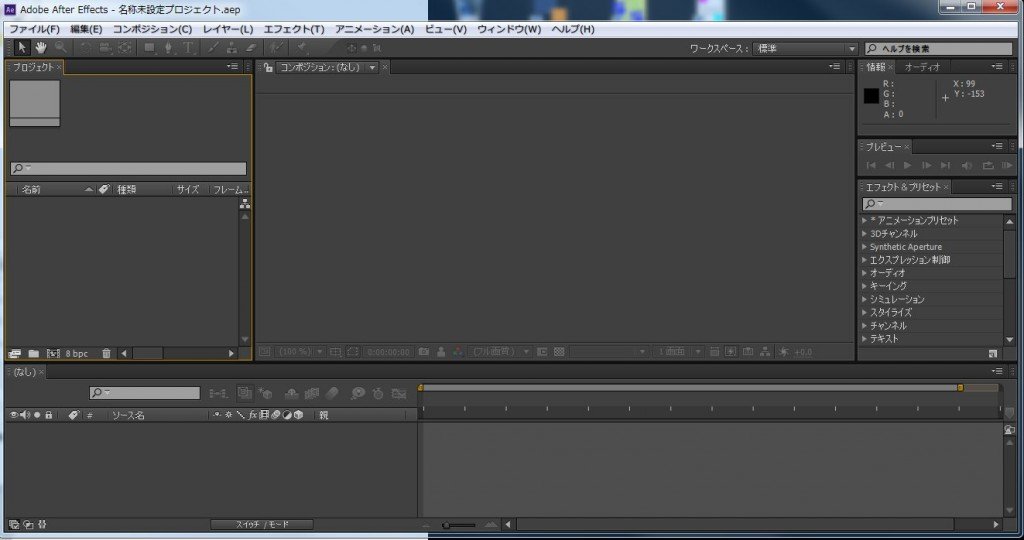Screen dimensions: 1024x540
Task: Open ファイル(F) menu
Action: coord(34,29)
